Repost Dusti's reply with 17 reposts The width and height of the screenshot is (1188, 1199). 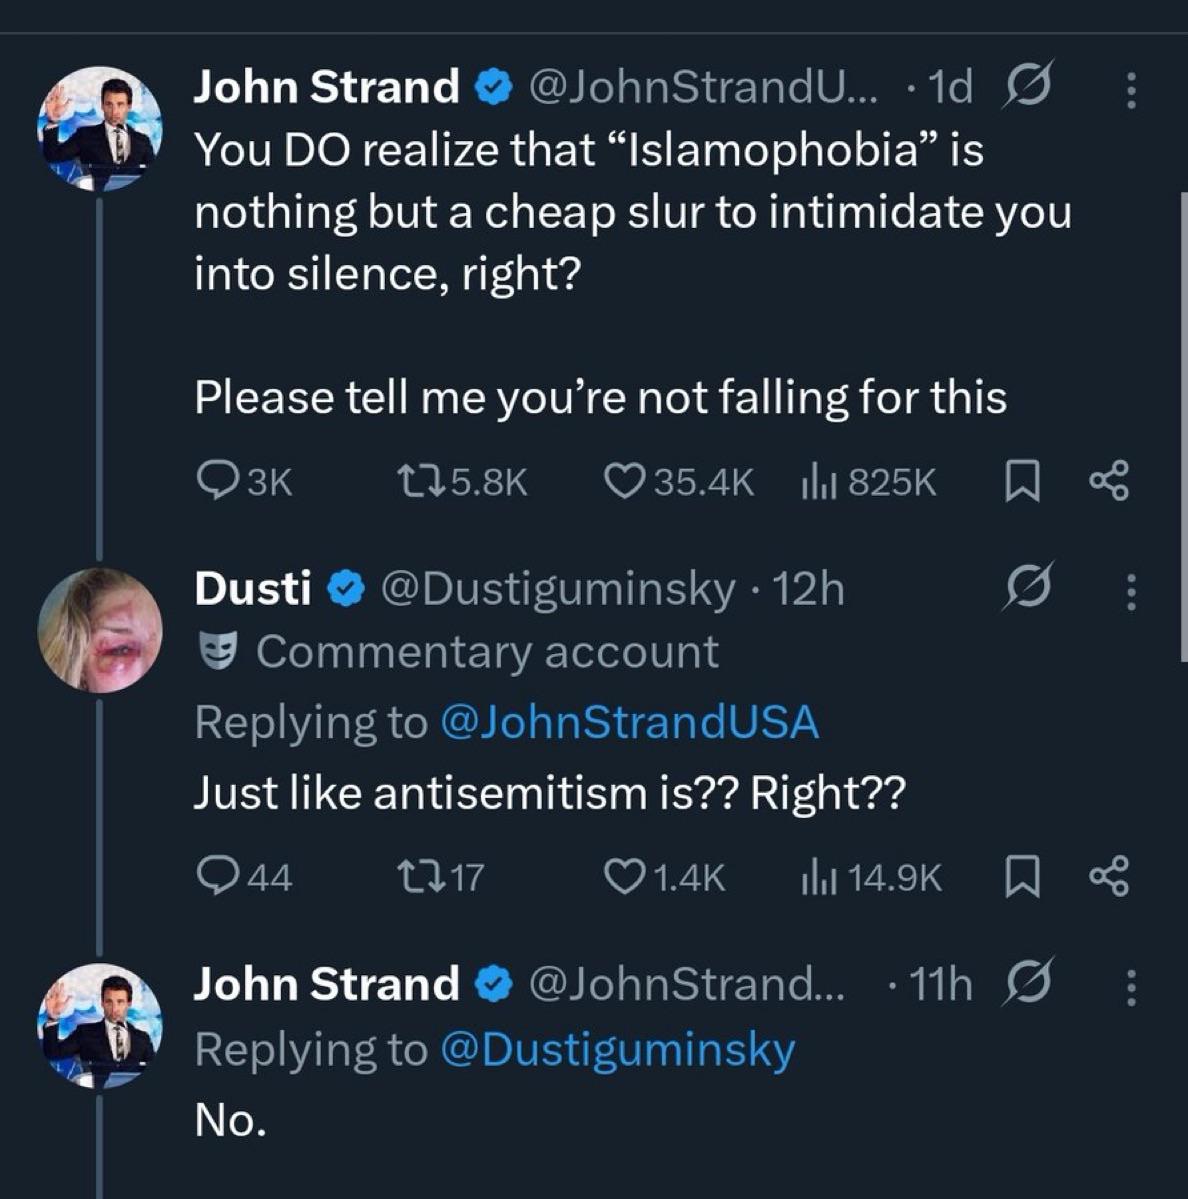(441, 876)
